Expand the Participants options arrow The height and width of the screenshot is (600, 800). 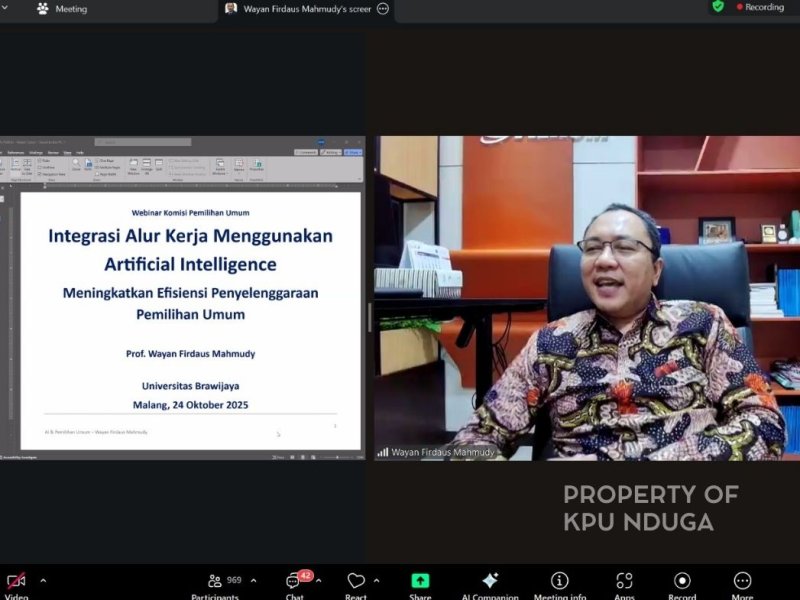pos(253,580)
